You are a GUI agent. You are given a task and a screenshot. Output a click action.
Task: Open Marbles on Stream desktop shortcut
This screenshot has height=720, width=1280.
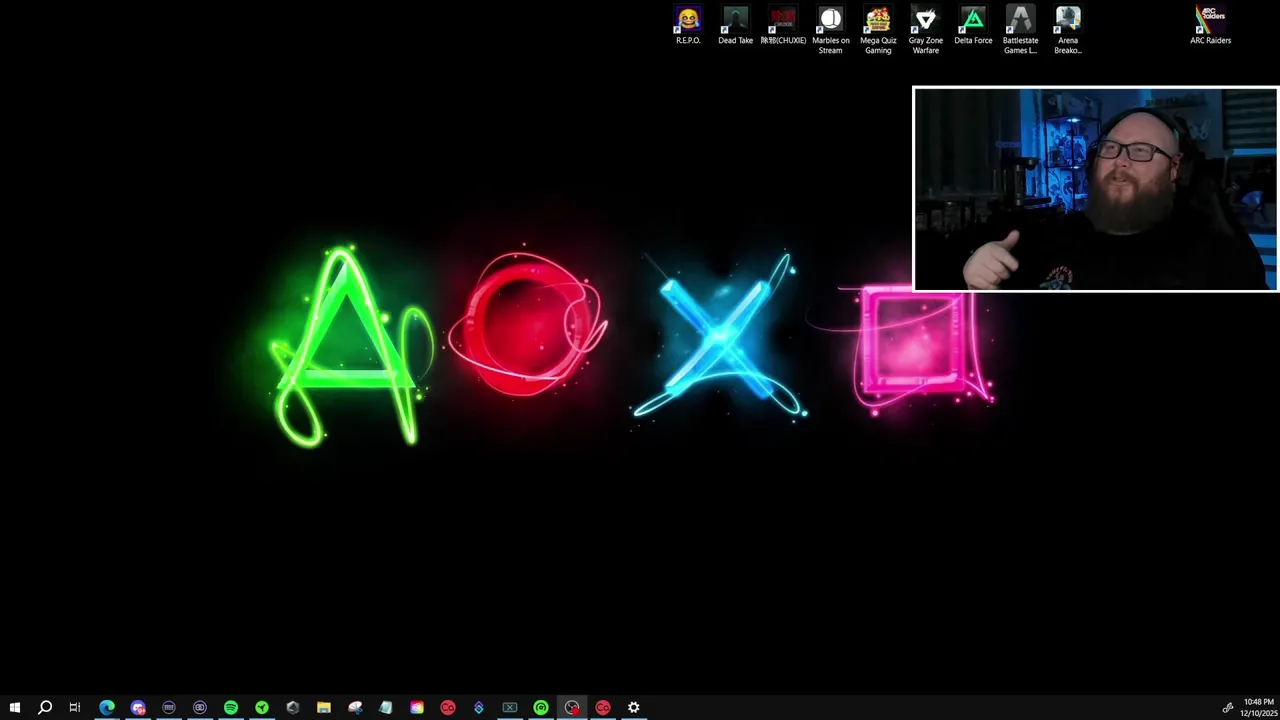(830, 30)
